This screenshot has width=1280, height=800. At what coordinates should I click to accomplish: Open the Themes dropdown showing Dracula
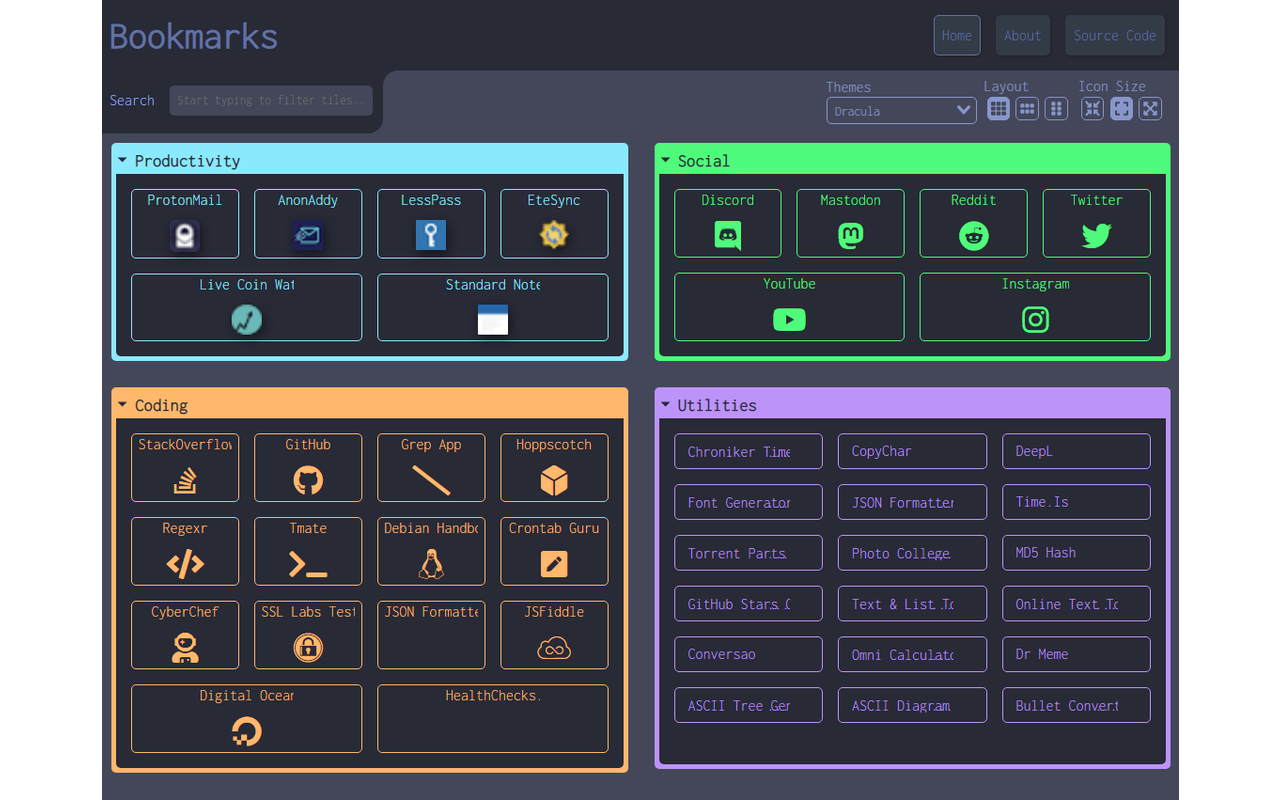[901, 110]
